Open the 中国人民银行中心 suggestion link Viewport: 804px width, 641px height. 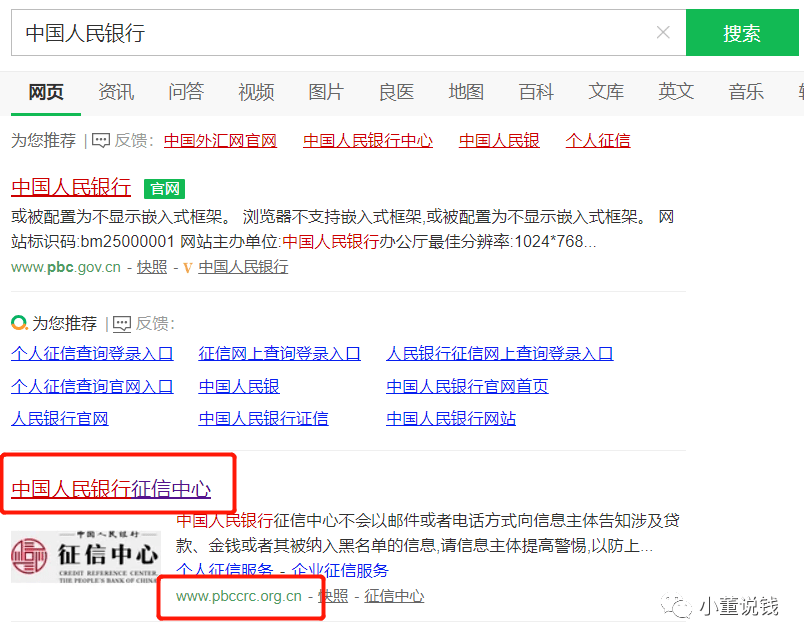tap(368, 141)
